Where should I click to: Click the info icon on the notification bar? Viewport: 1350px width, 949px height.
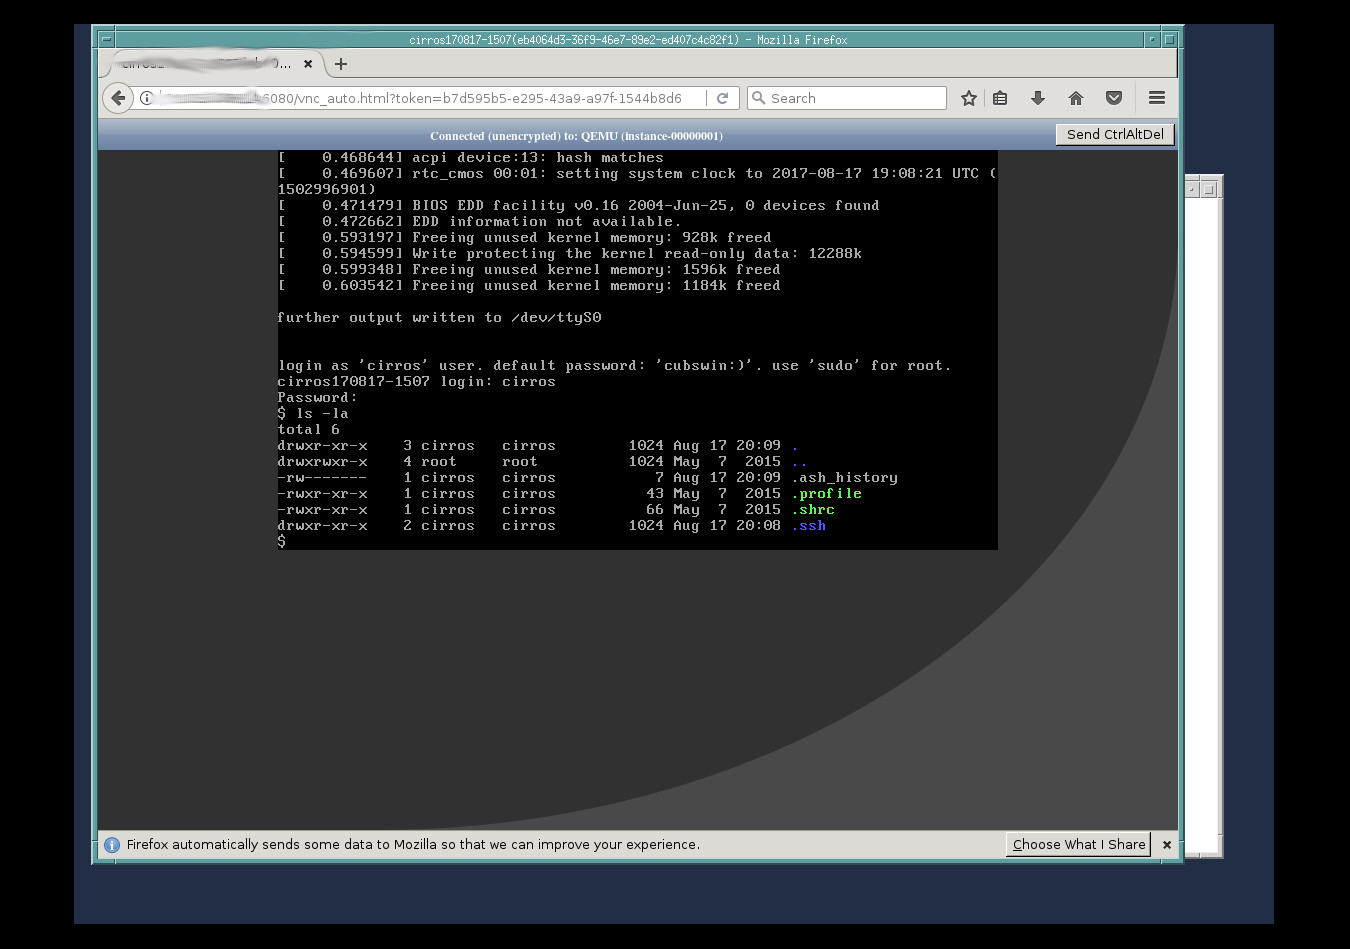(112, 844)
